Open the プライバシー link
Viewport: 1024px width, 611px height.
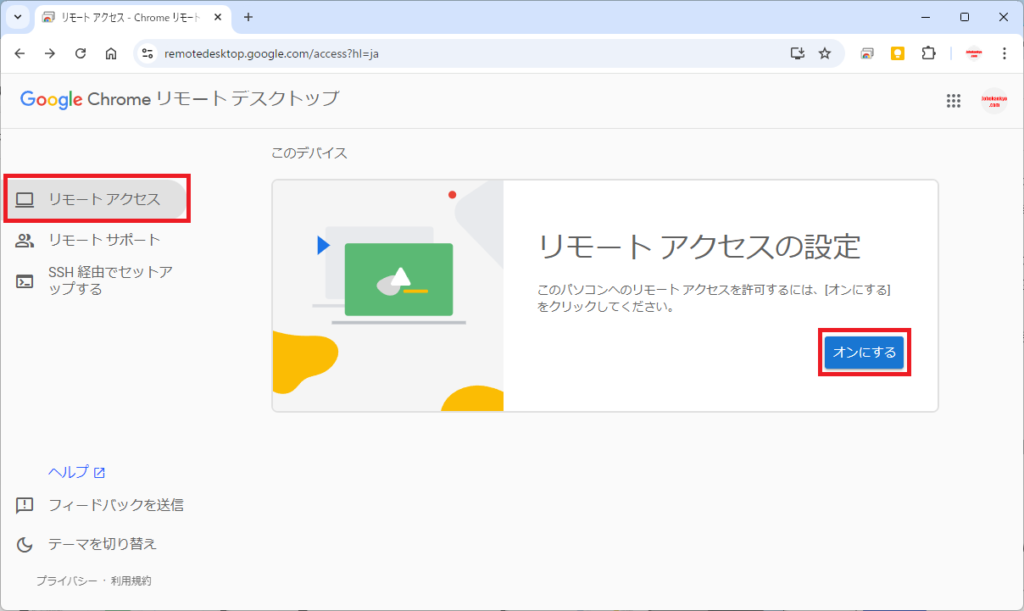[66, 581]
